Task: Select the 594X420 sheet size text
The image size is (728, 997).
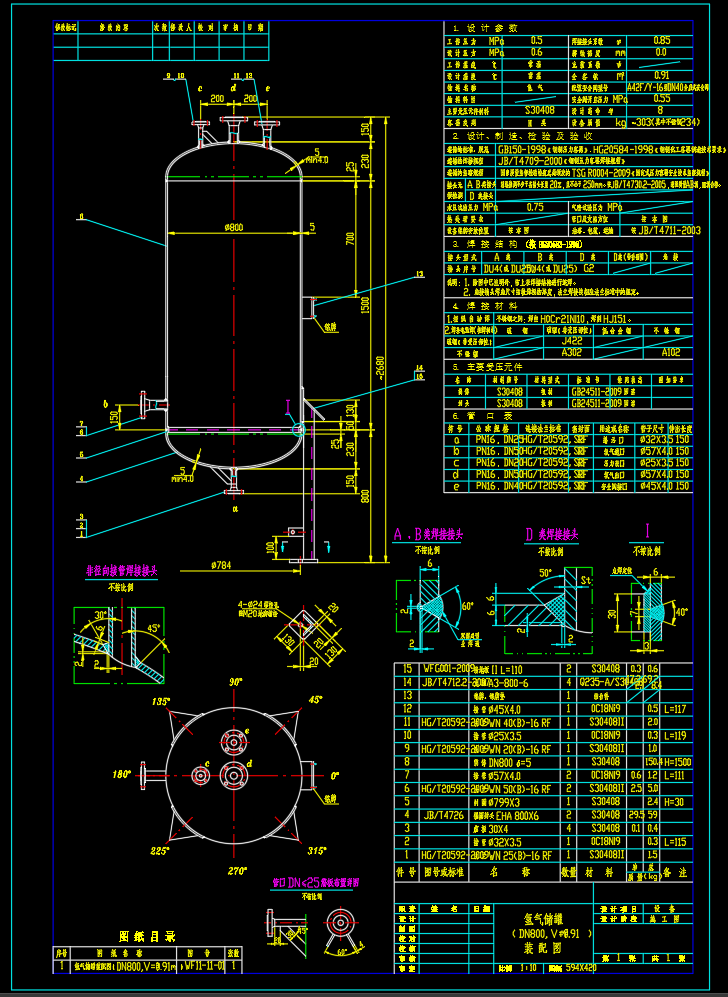Action: coord(581,968)
